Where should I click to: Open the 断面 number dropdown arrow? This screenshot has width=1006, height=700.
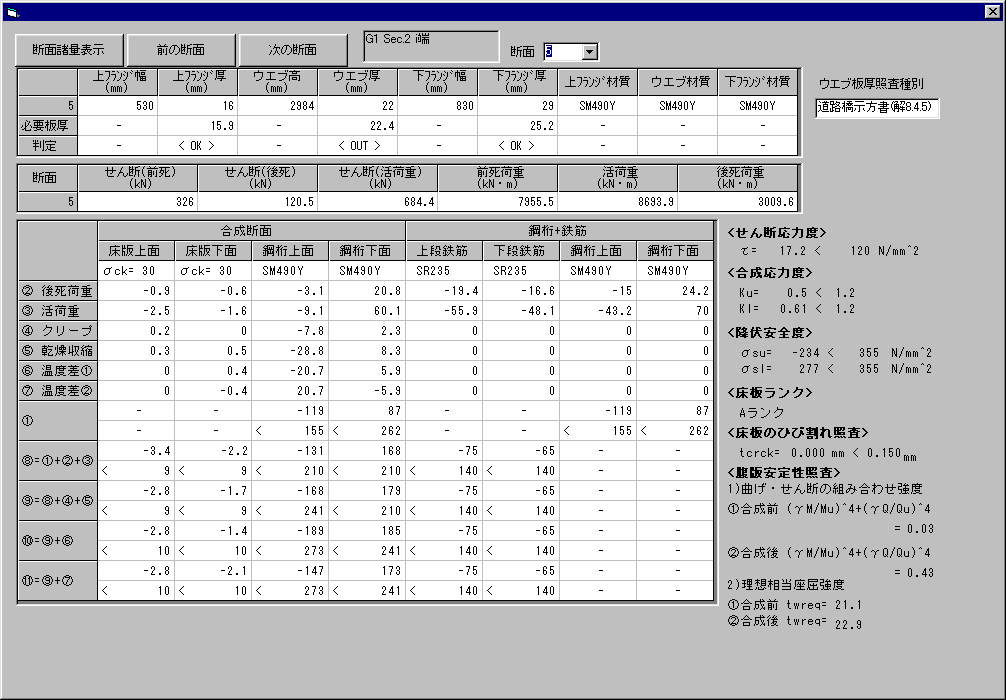coord(589,51)
